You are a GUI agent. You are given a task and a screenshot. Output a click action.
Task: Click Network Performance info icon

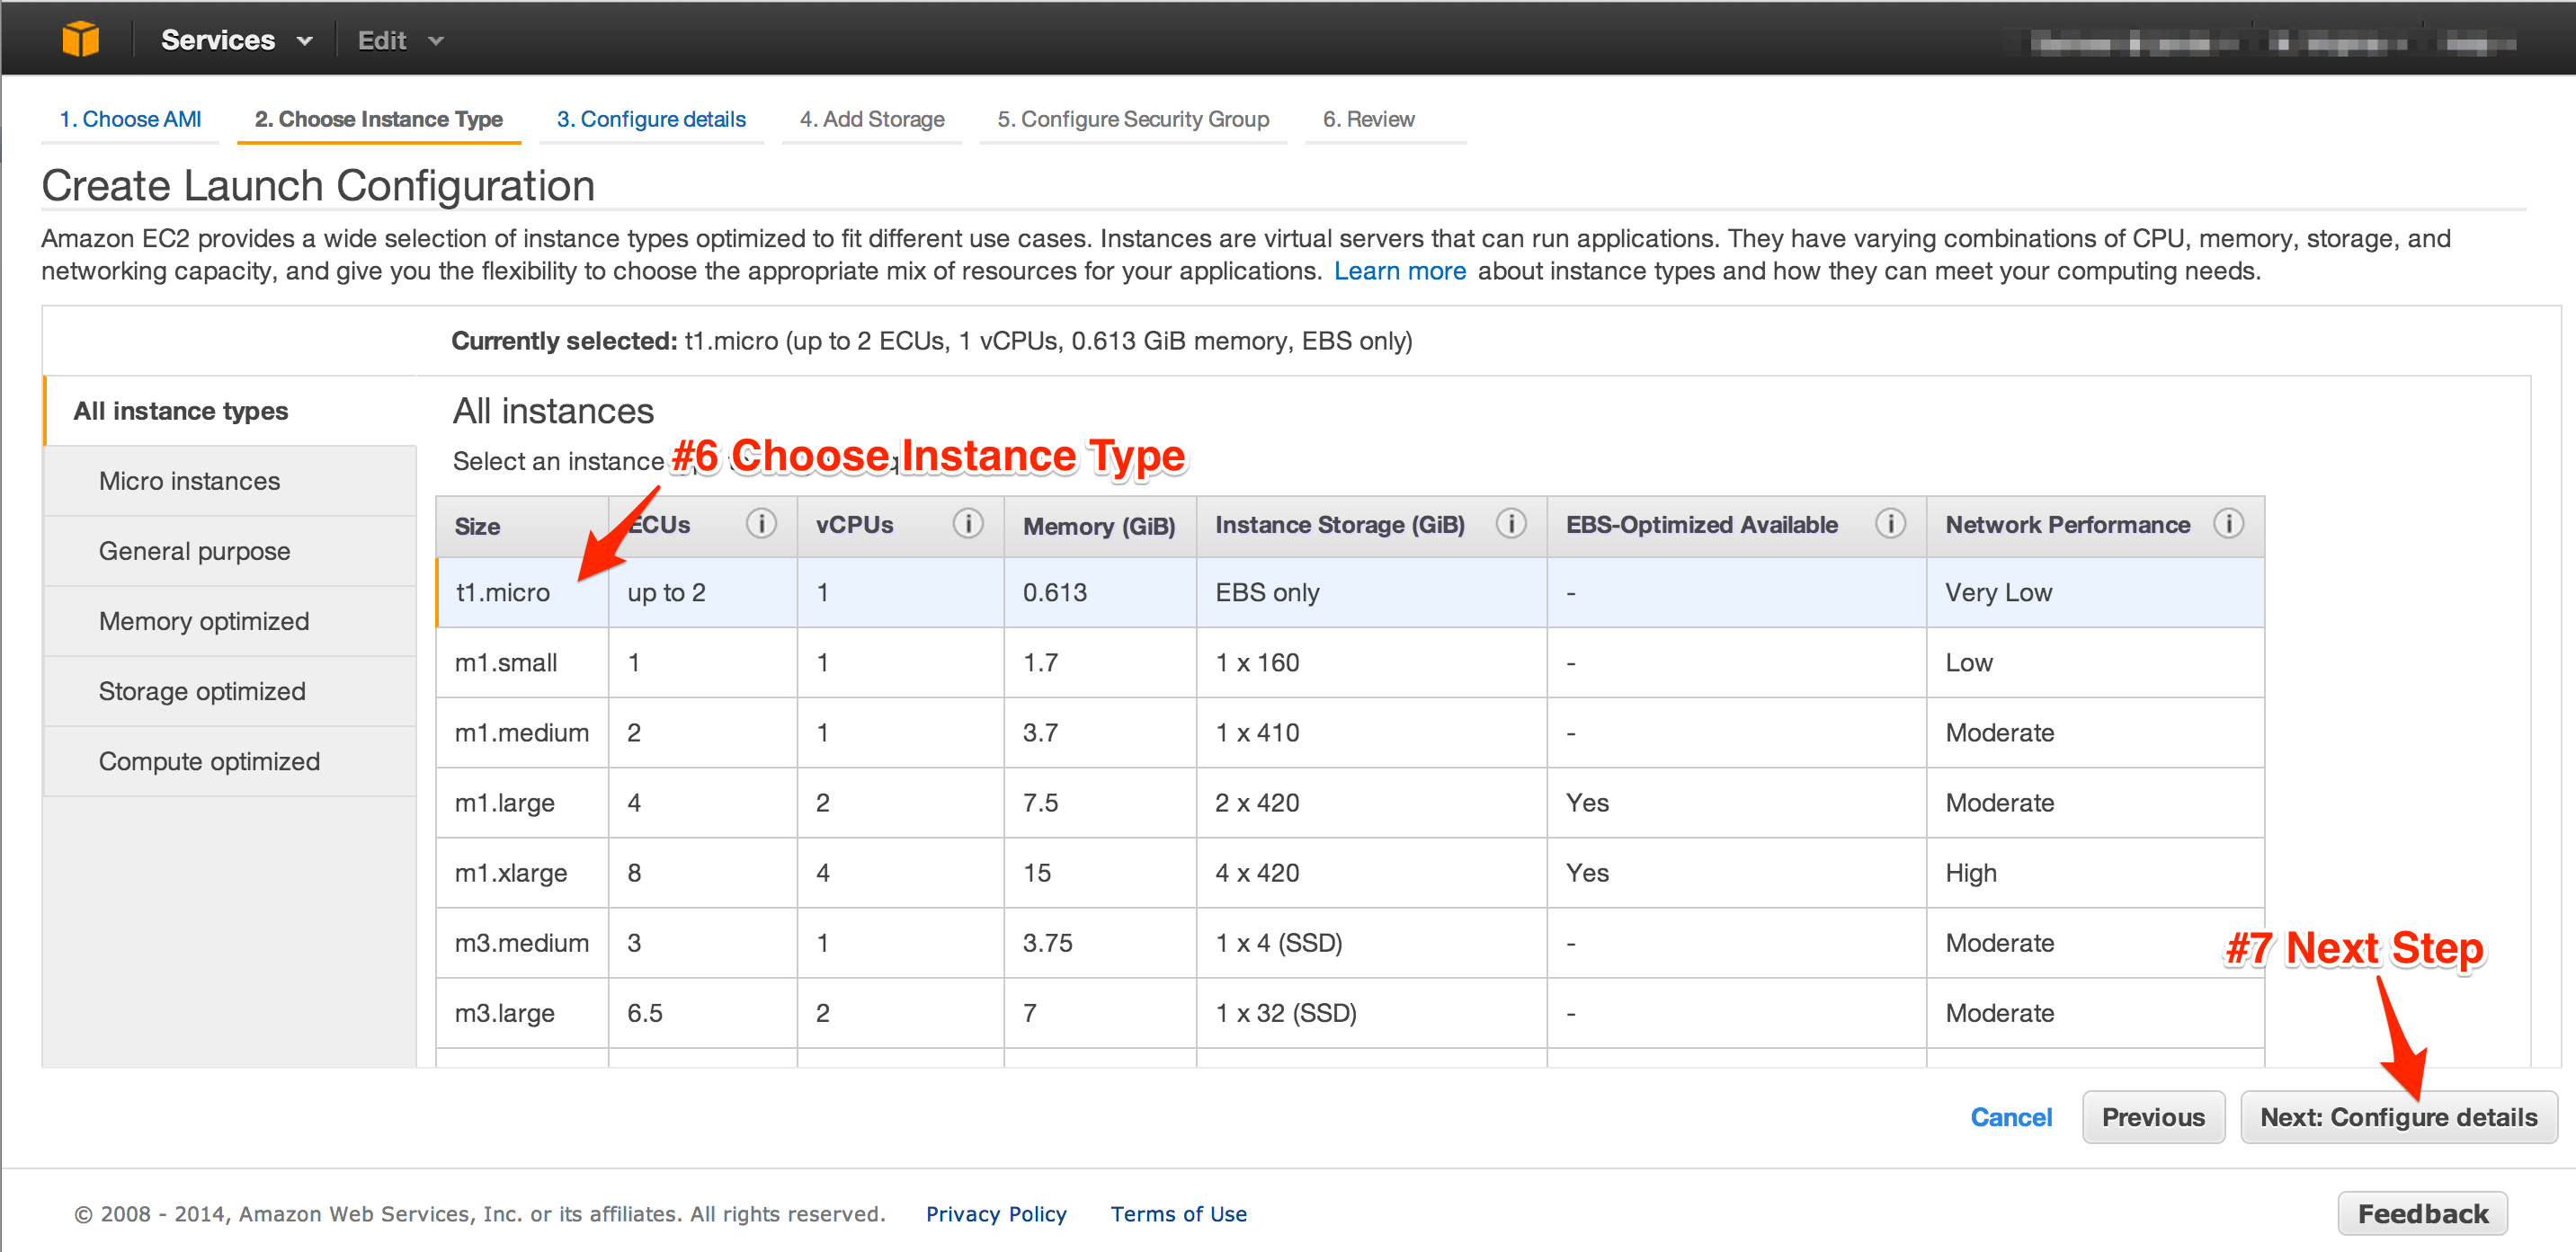click(2229, 523)
